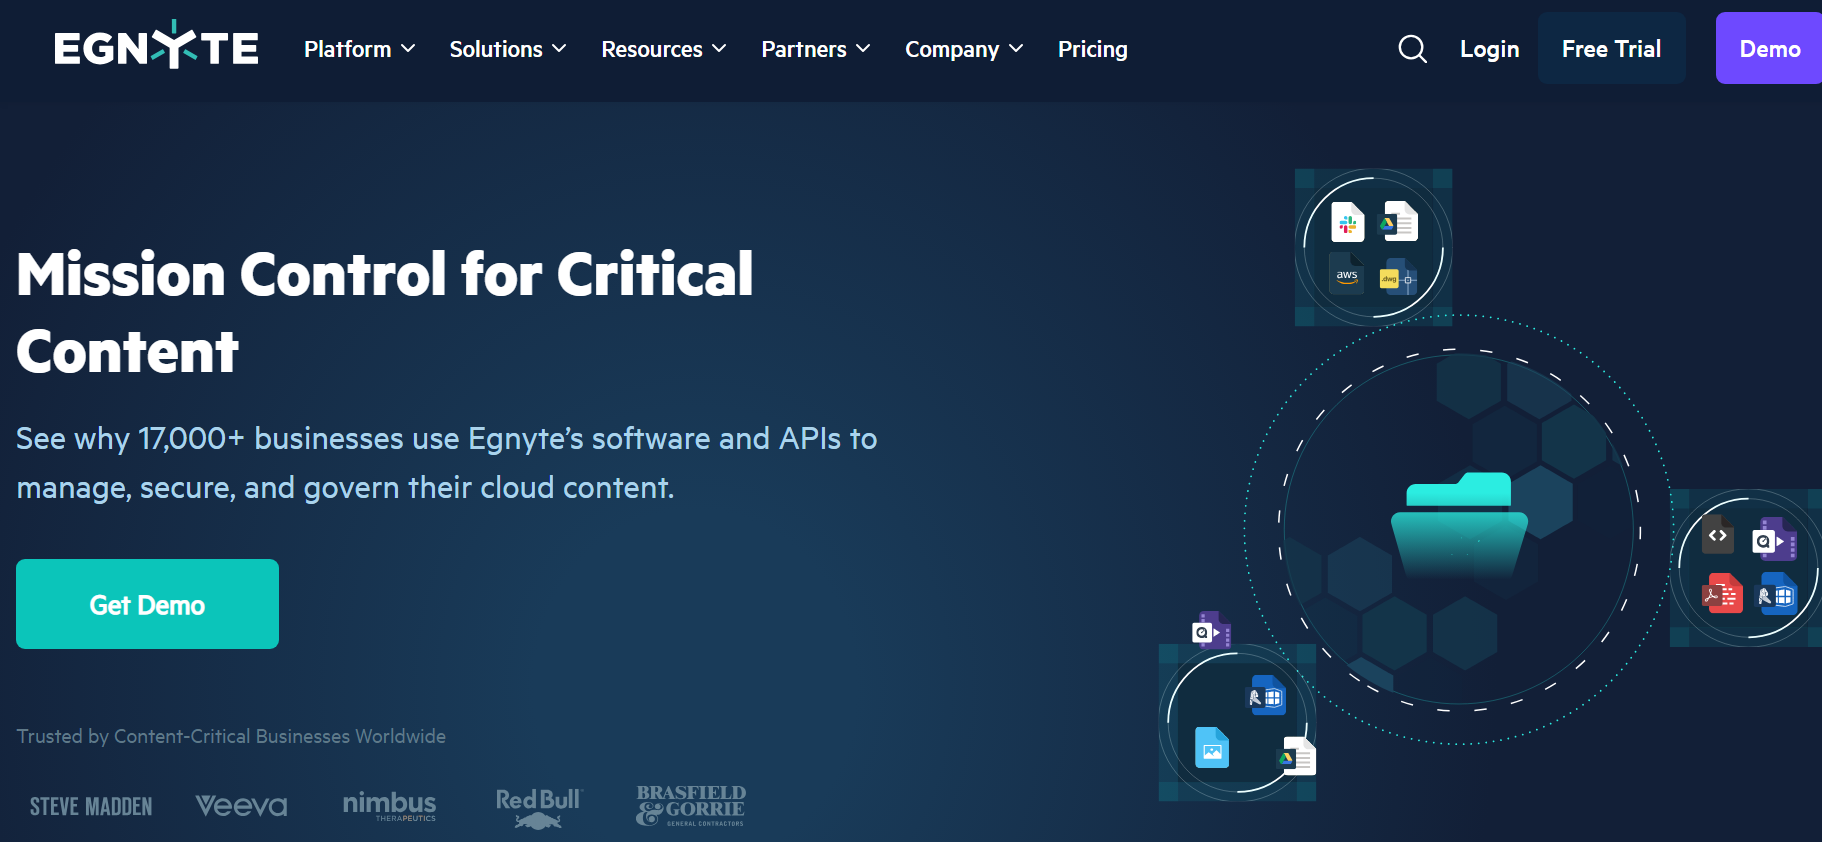Open the Pricing page
Image resolution: width=1822 pixels, height=842 pixels.
(x=1092, y=49)
